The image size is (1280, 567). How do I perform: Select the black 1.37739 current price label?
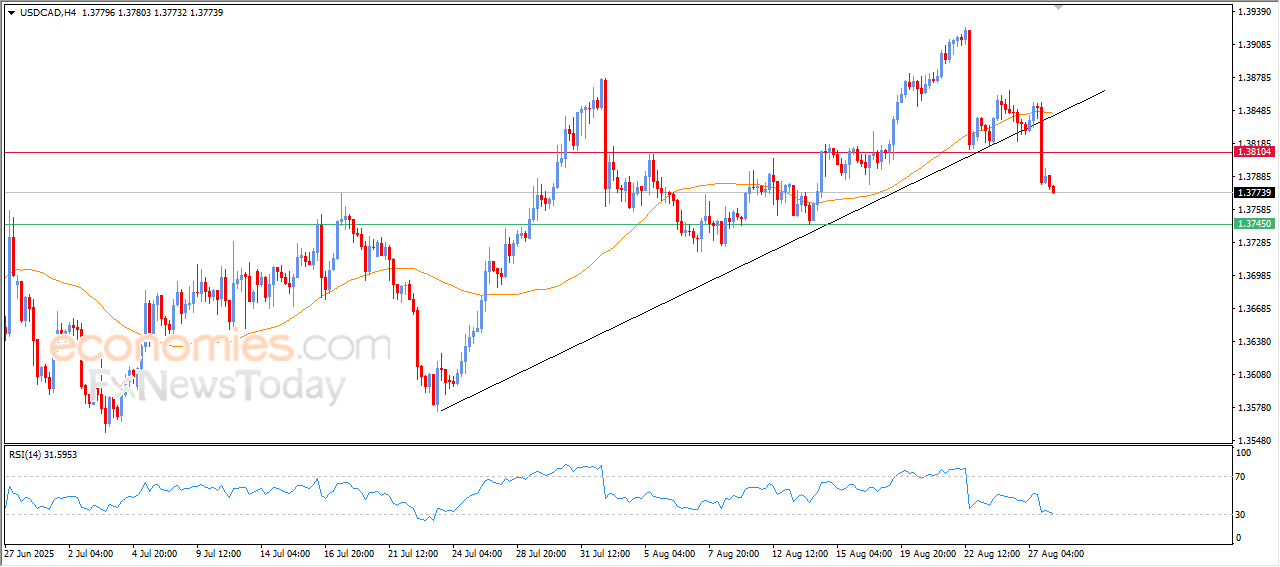coord(1254,192)
